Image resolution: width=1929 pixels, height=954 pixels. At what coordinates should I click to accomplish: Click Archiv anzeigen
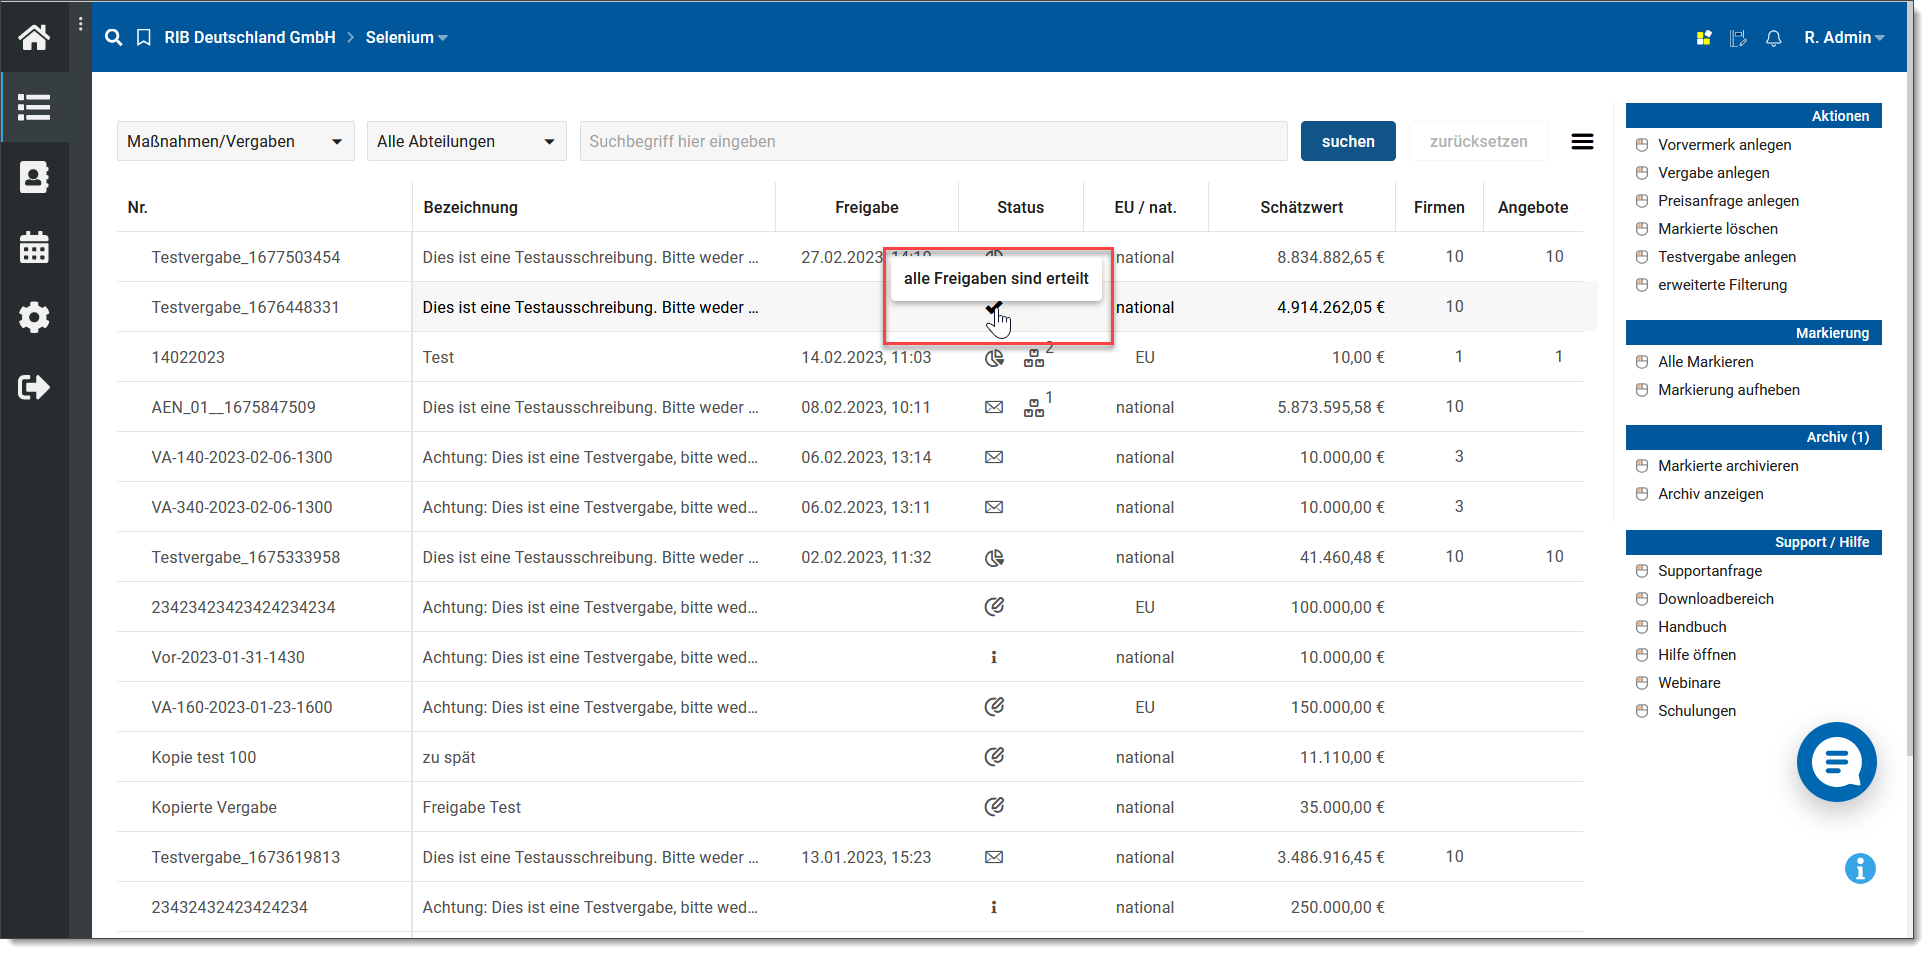[1710, 494]
